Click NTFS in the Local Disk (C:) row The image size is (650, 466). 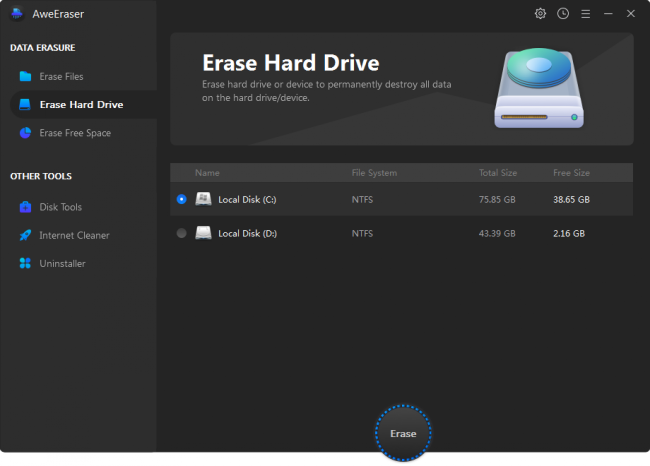(362, 199)
